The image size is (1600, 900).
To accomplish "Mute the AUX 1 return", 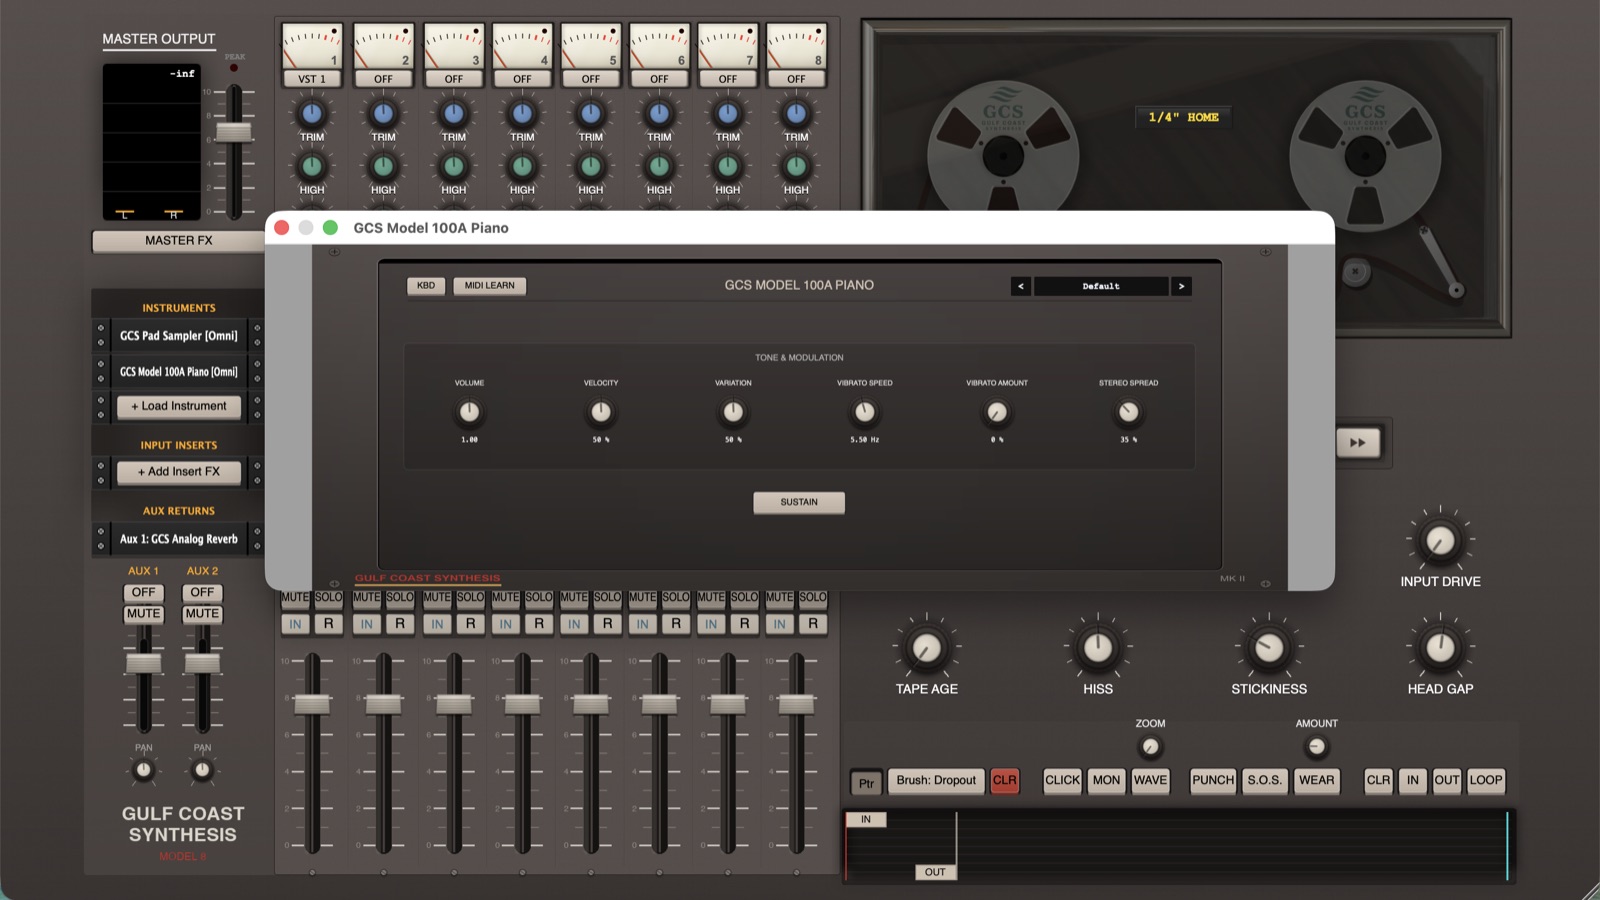I will click(143, 614).
